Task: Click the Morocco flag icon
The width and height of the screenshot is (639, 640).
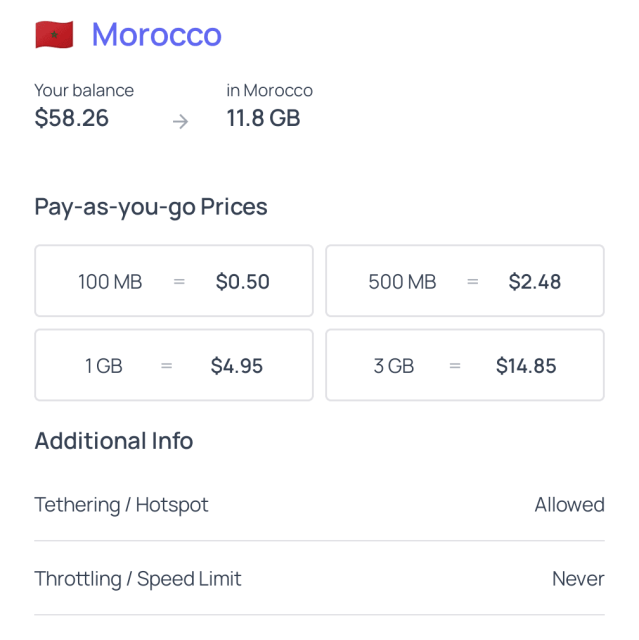Action: (x=54, y=35)
